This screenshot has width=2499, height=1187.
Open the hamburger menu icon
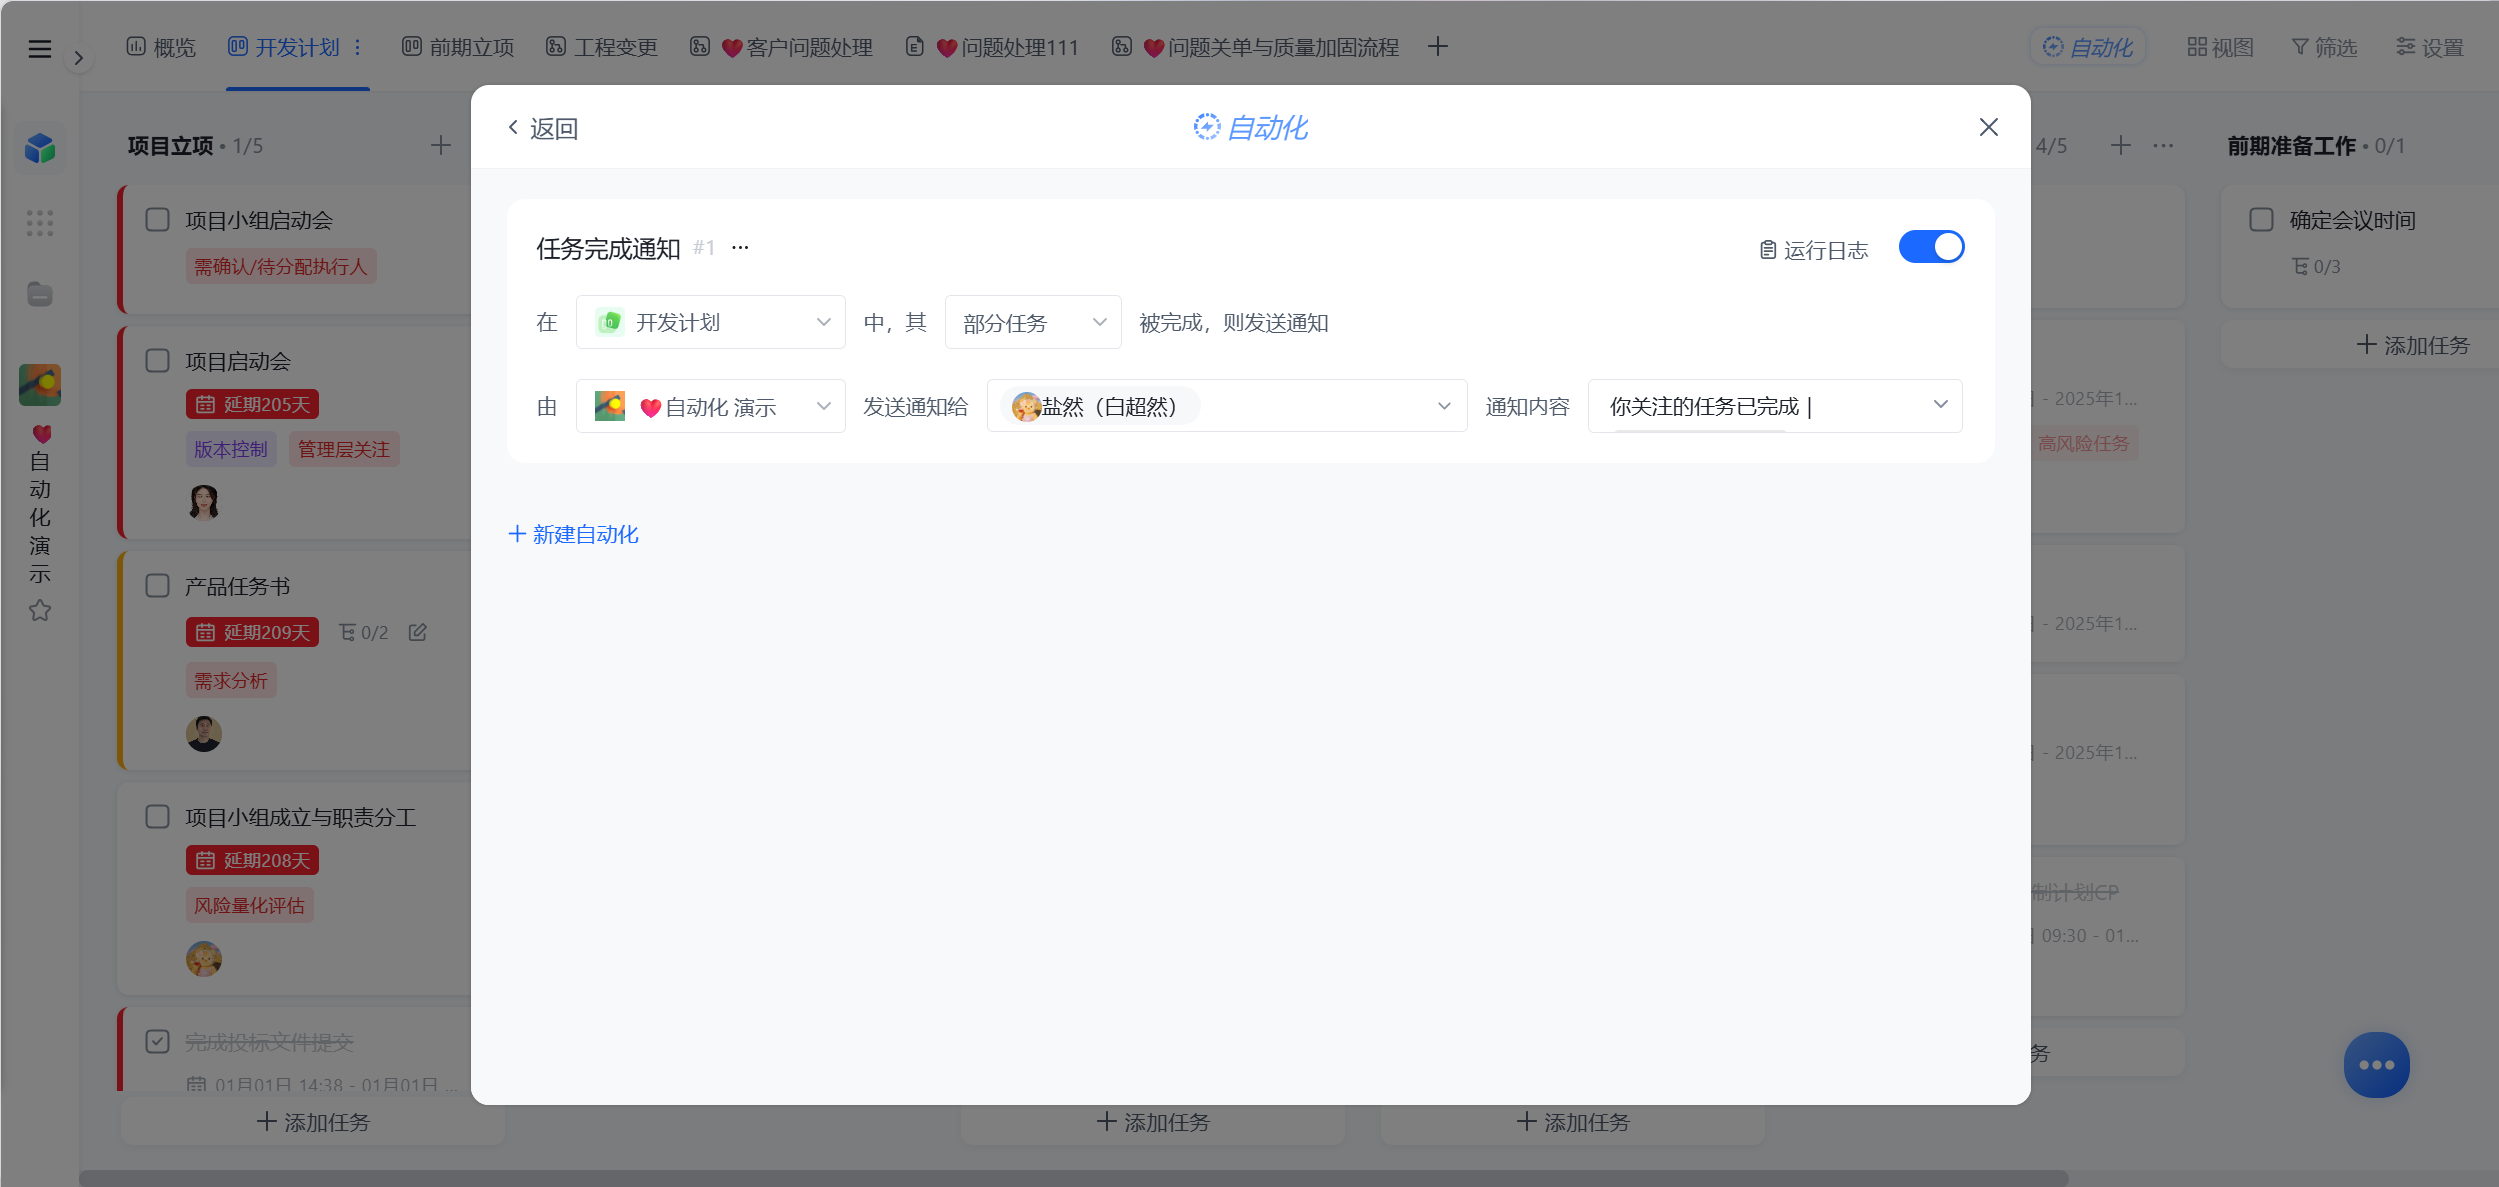pyautogui.click(x=40, y=49)
